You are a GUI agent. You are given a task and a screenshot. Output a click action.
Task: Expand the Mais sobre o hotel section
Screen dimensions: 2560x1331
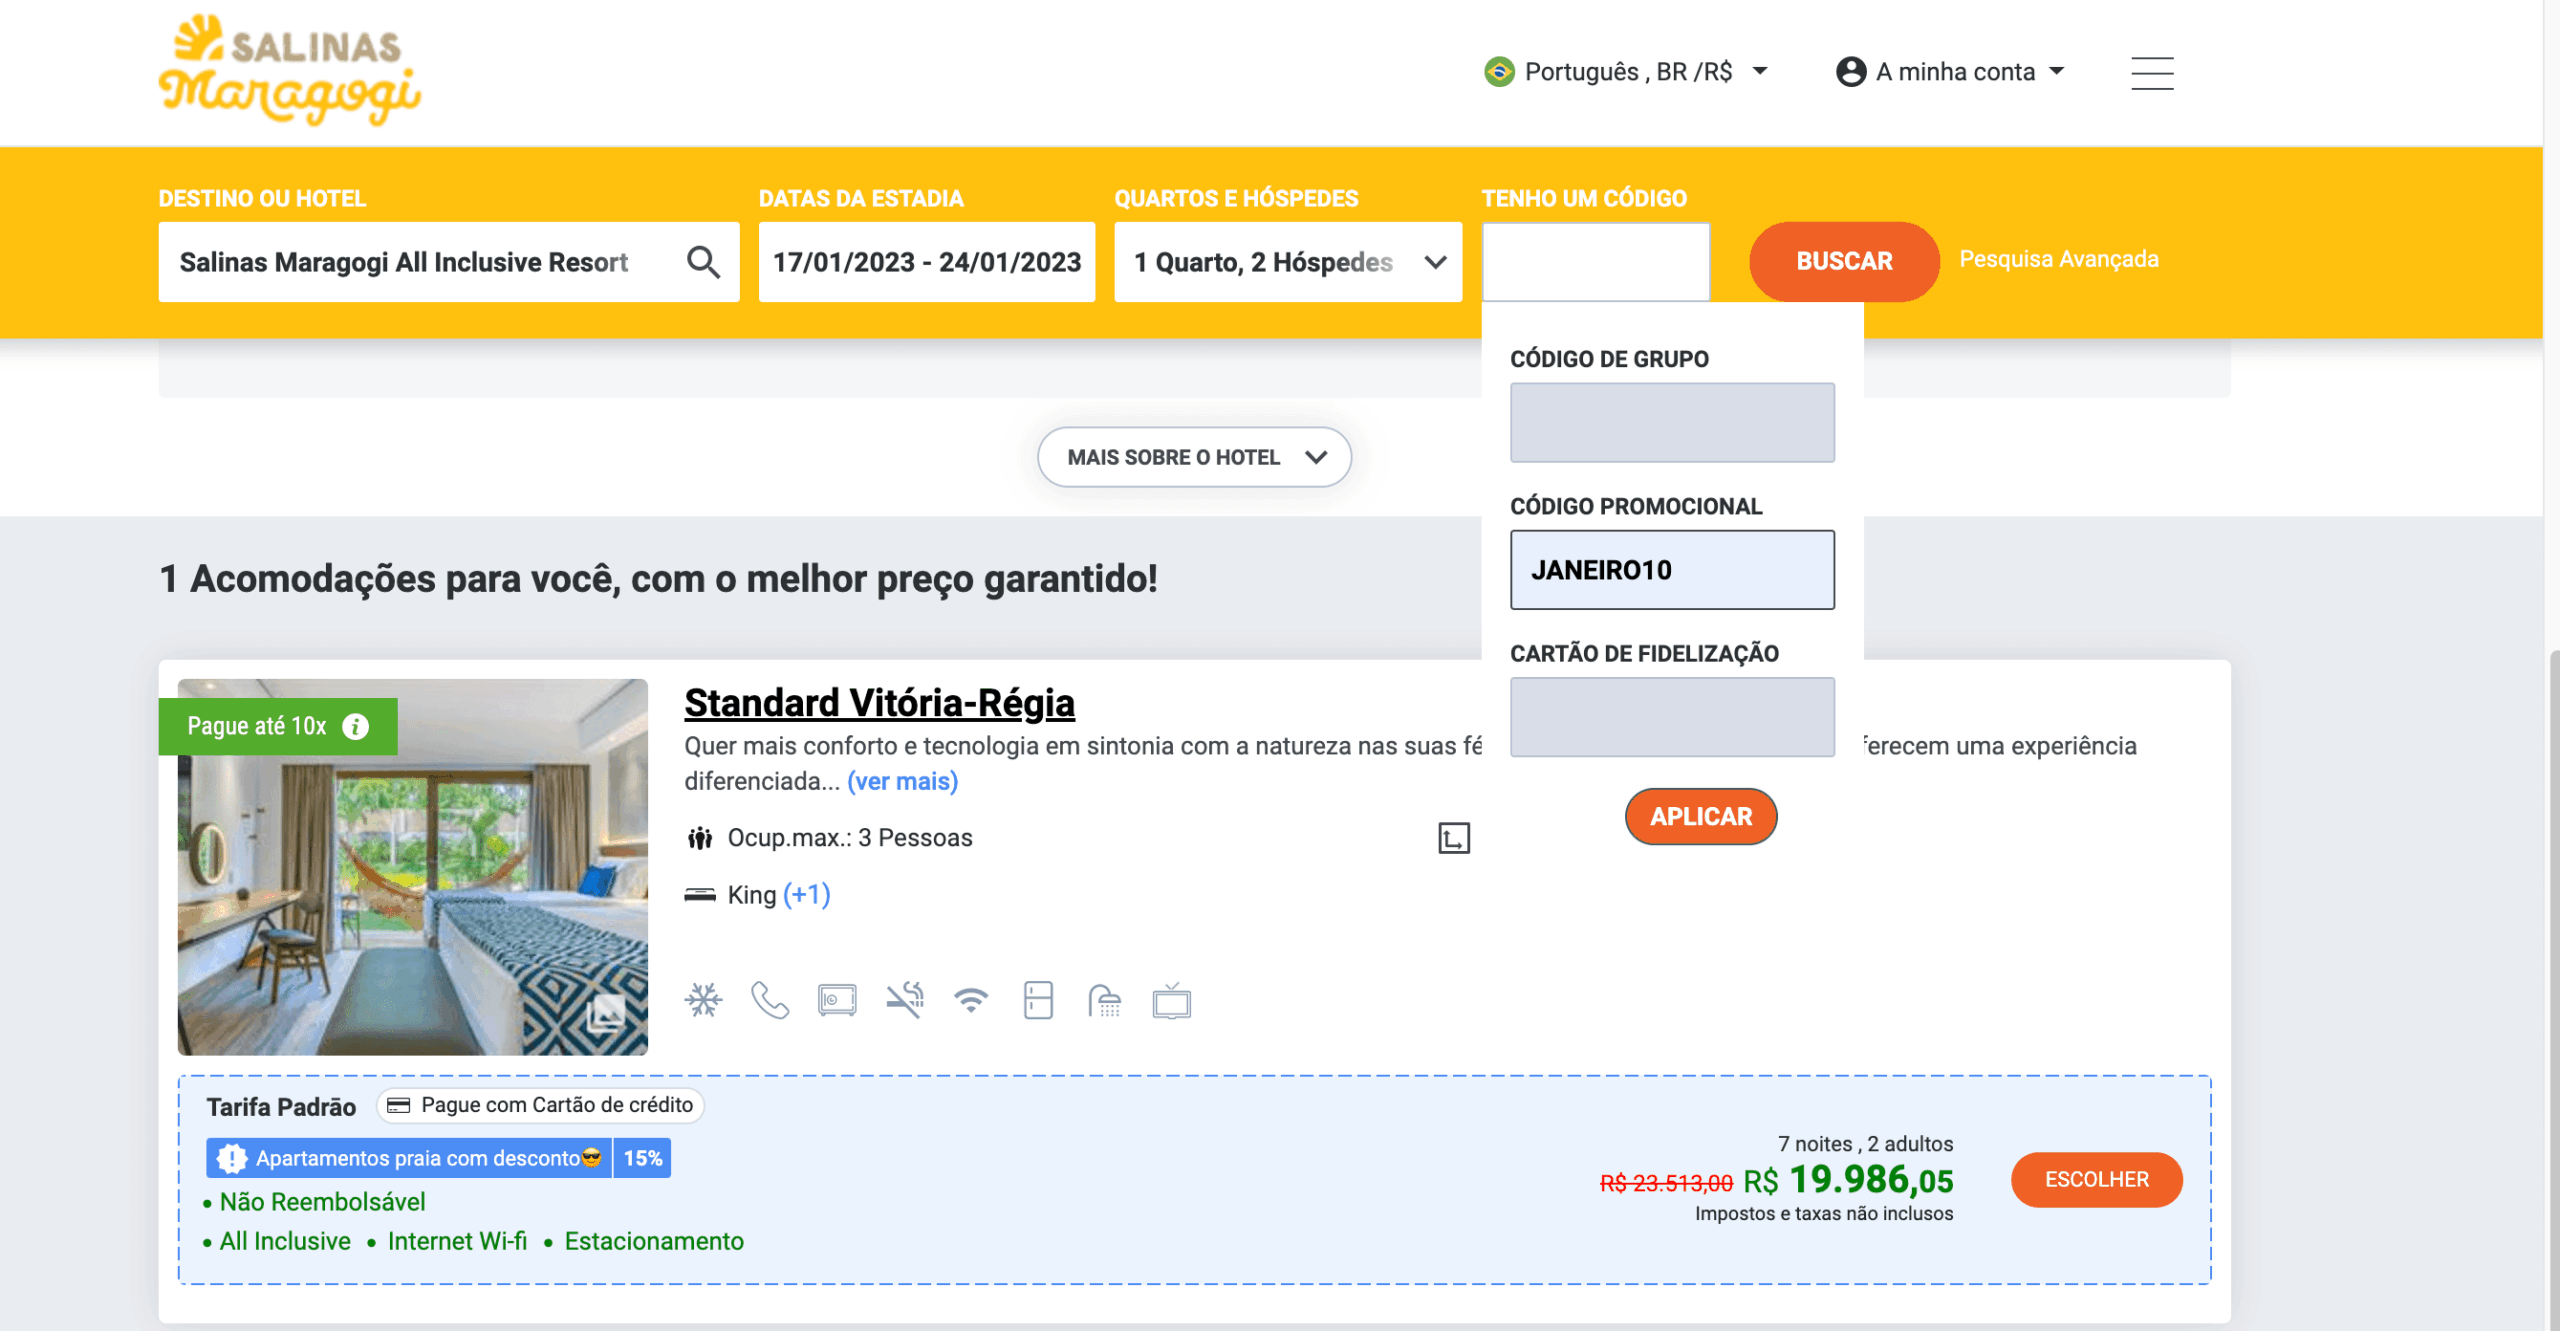click(1194, 457)
